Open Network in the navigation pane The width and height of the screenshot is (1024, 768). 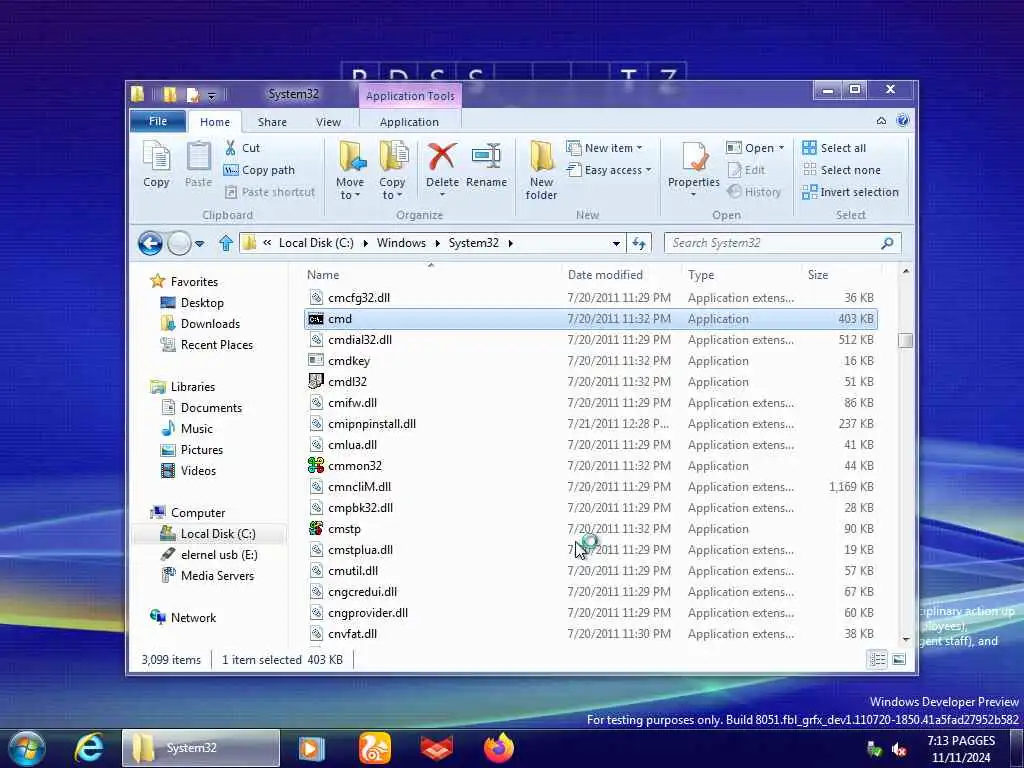[x=193, y=618]
